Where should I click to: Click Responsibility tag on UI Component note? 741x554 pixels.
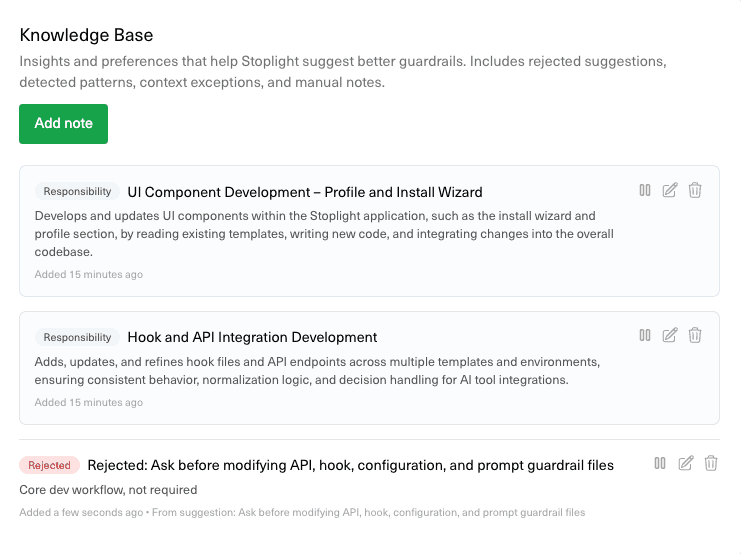77,192
